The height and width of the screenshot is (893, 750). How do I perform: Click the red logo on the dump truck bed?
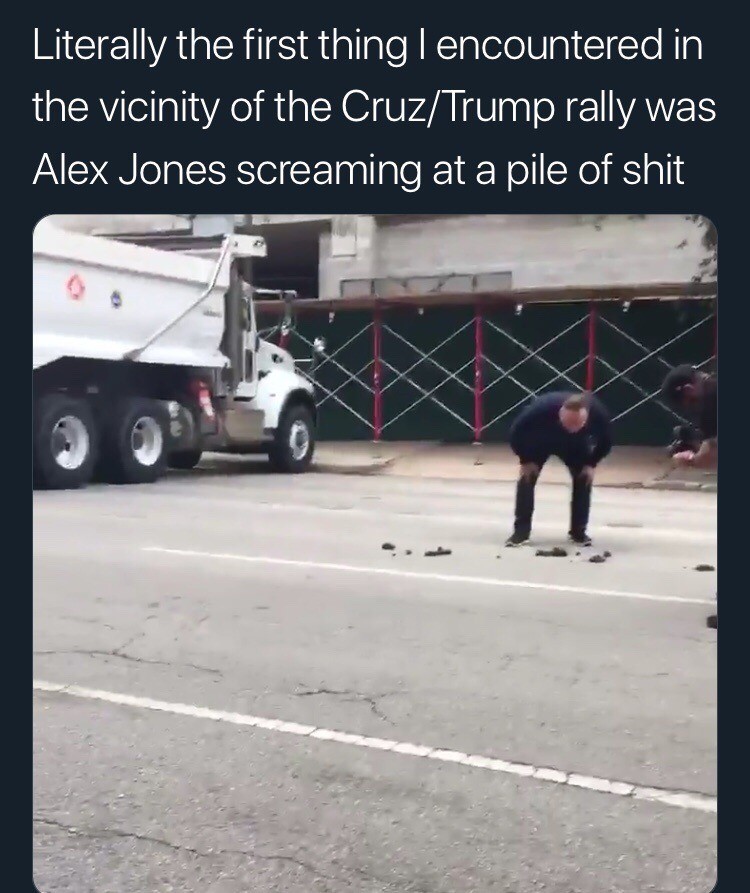pyautogui.click(x=76, y=287)
